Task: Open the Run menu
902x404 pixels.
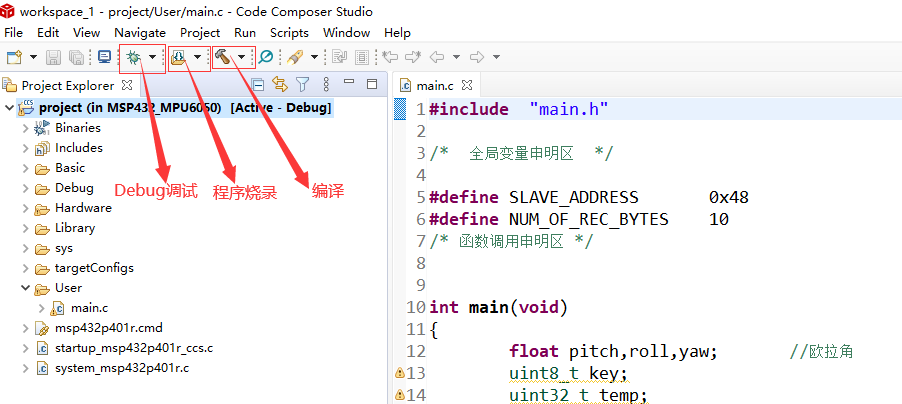Action: click(x=245, y=32)
